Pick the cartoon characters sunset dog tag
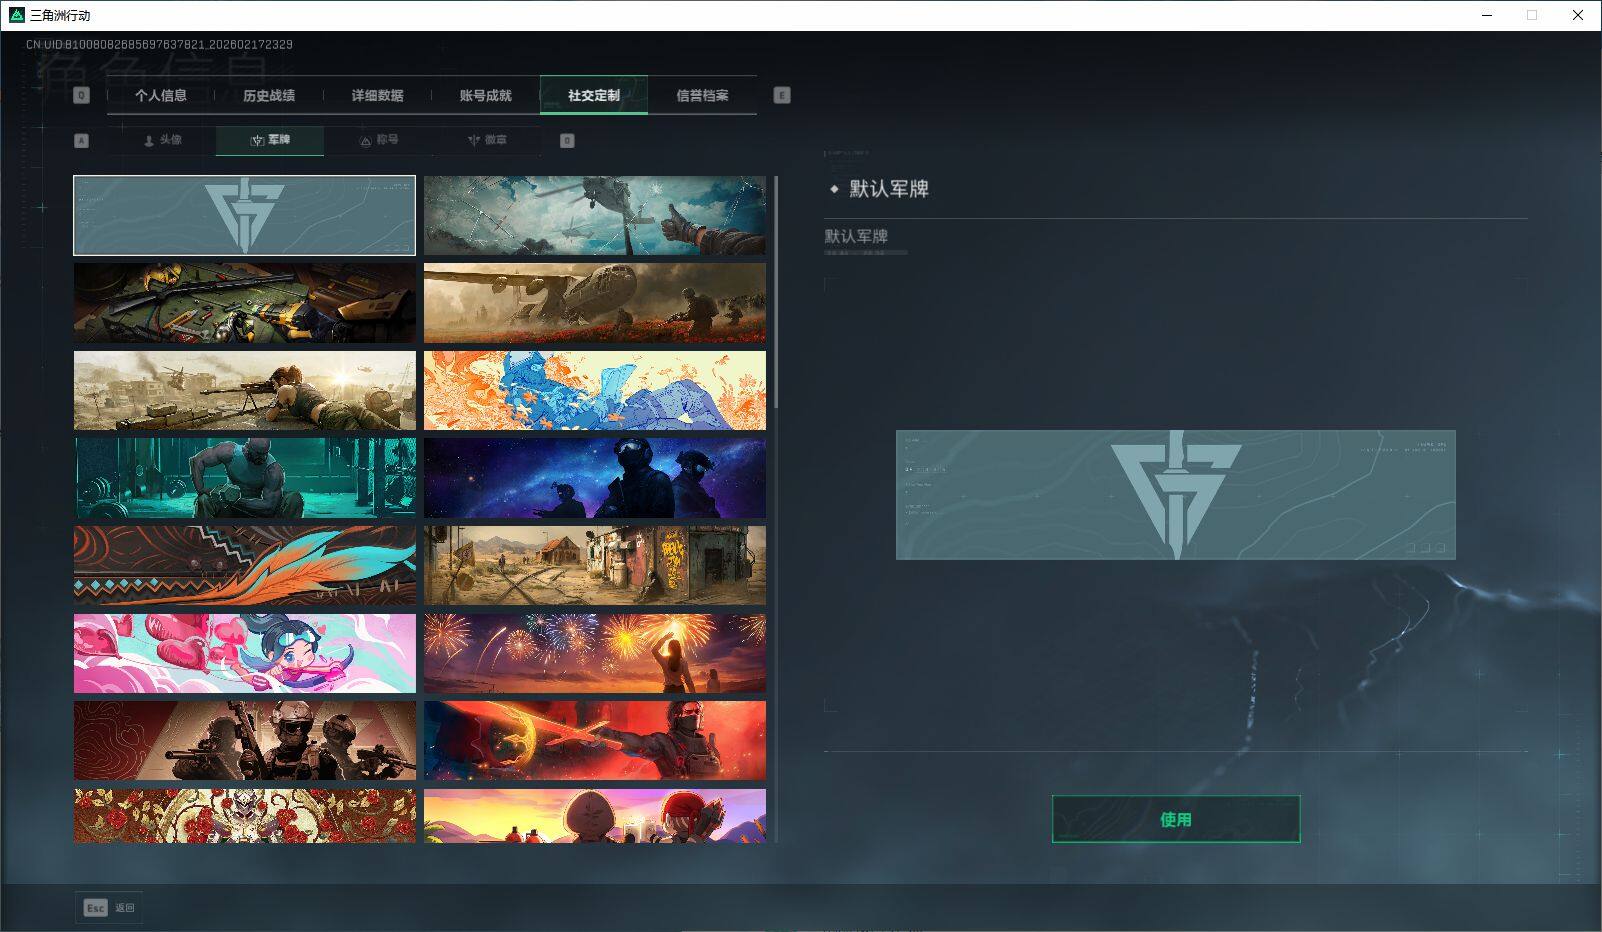The image size is (1602, 932). click(x=595, y=816)
